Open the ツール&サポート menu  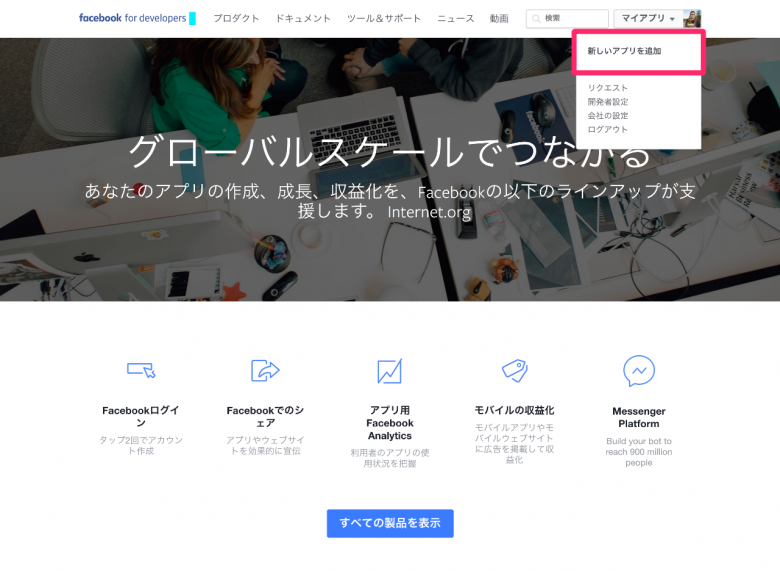click(x=384, y=18)
